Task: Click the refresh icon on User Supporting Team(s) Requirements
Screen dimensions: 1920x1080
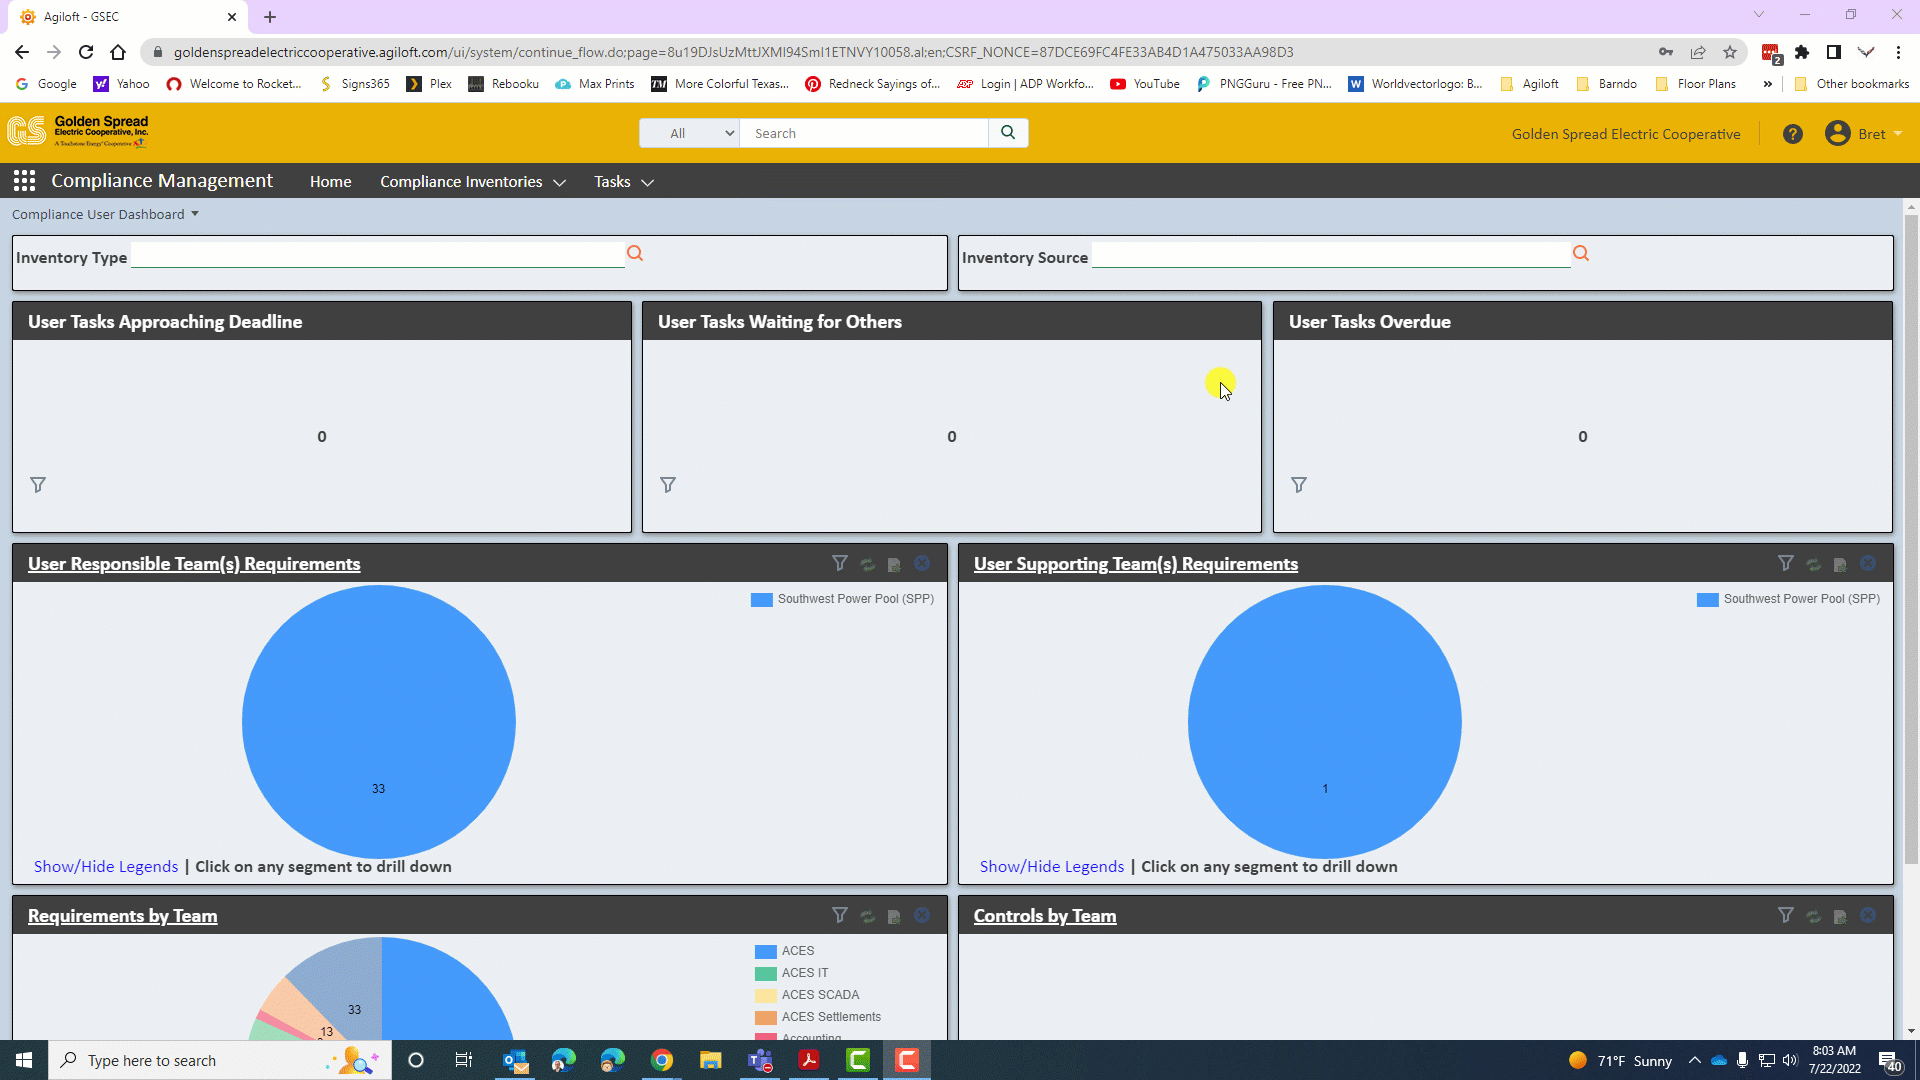Action: 1813,564
